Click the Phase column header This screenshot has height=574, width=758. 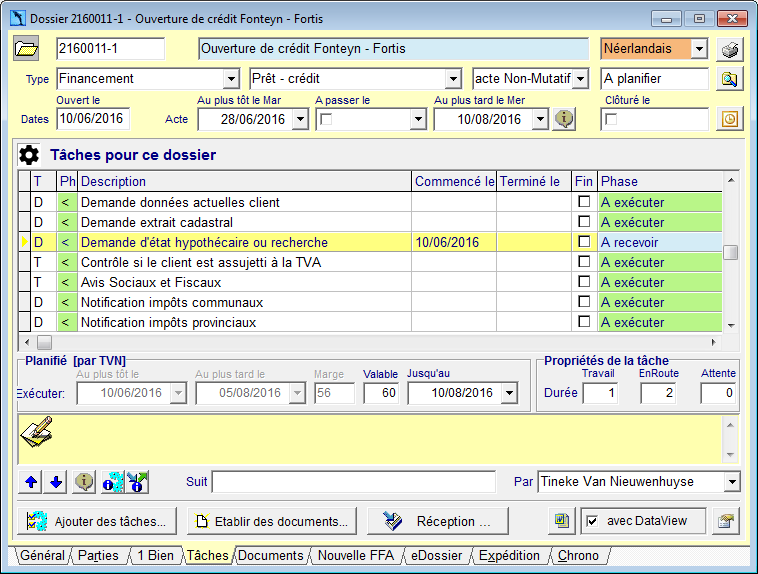[x=660, y=181]
